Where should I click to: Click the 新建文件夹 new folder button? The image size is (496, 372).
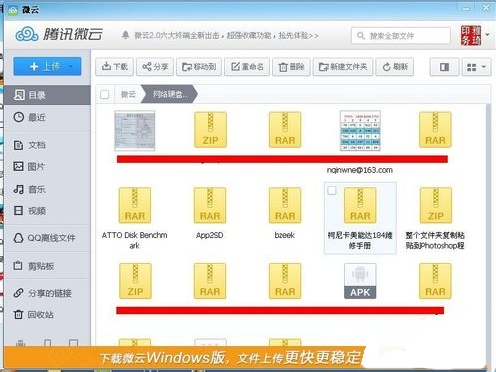(x=343, y=67)
